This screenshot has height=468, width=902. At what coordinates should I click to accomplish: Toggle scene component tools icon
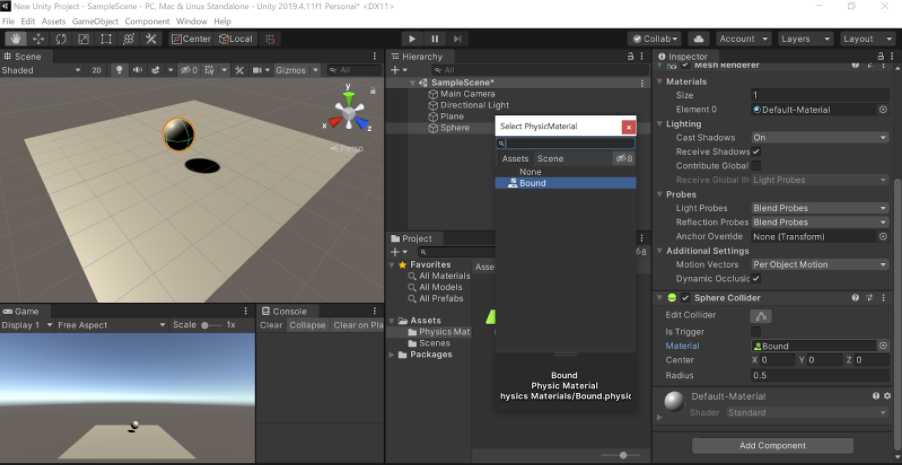[239, 70]
